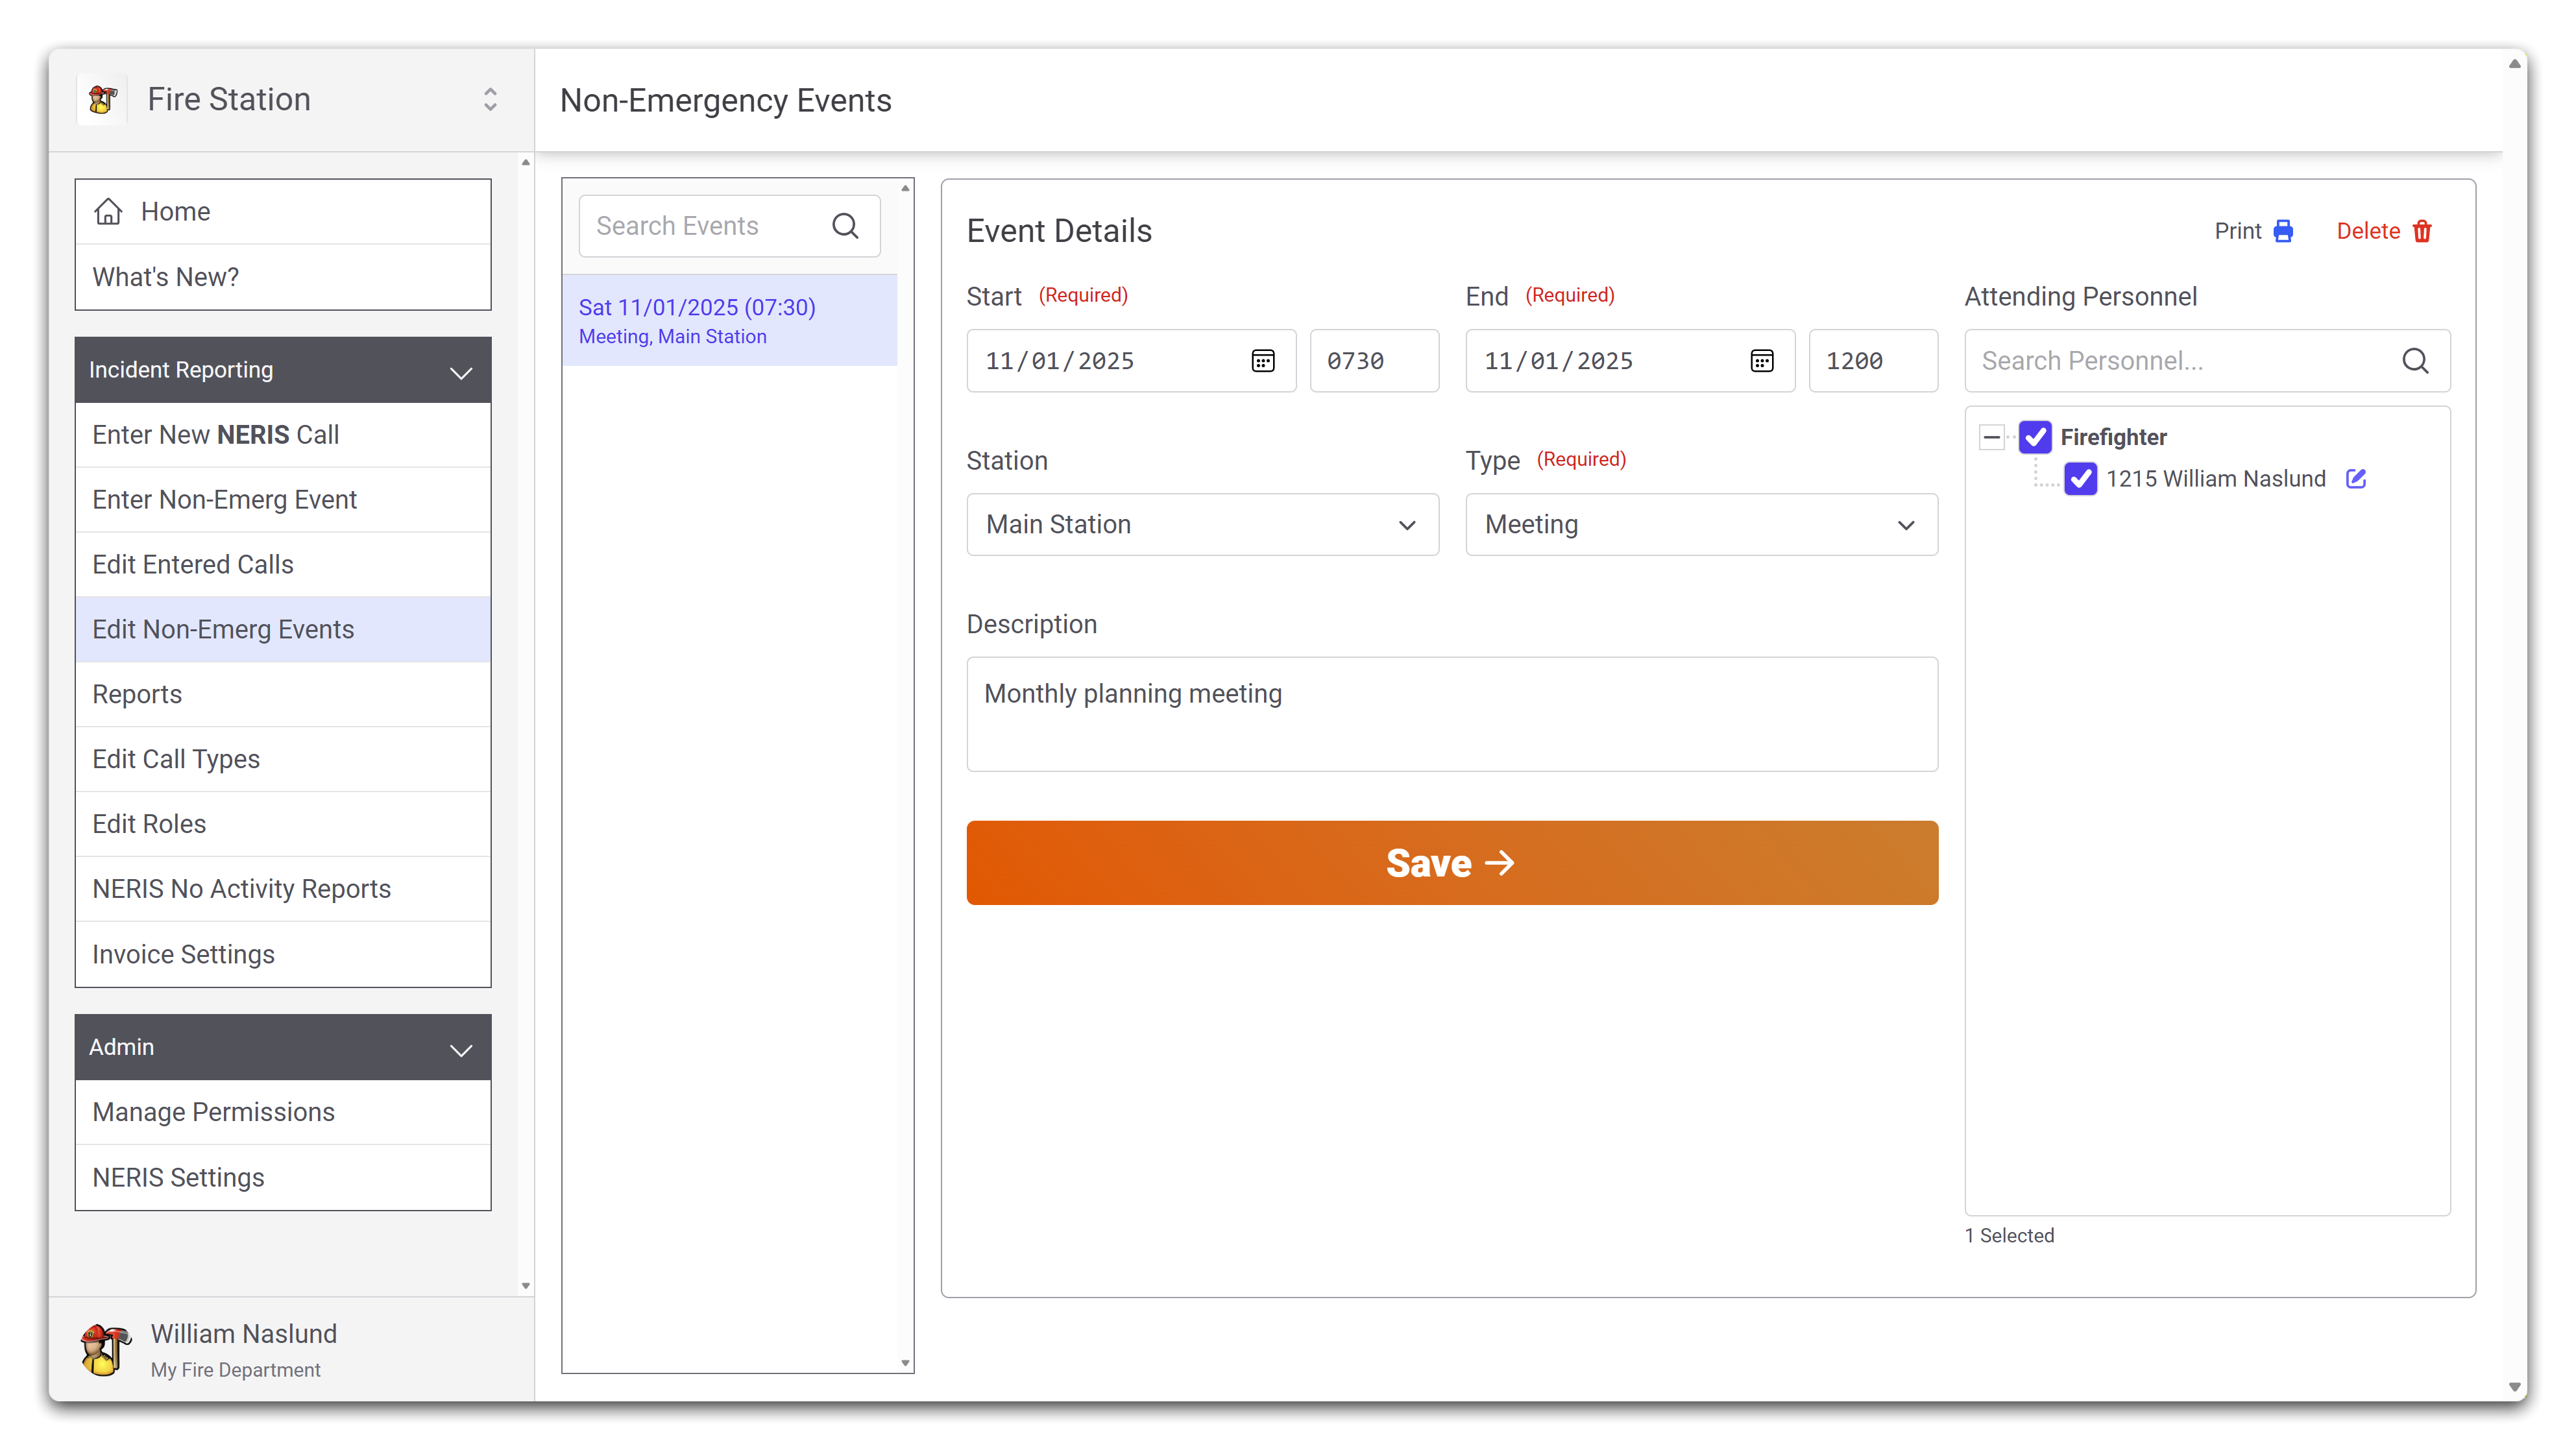Open Edit Entered Calls menu item
Viewport: 2576px width, 1450px height.
pos(193,564)
